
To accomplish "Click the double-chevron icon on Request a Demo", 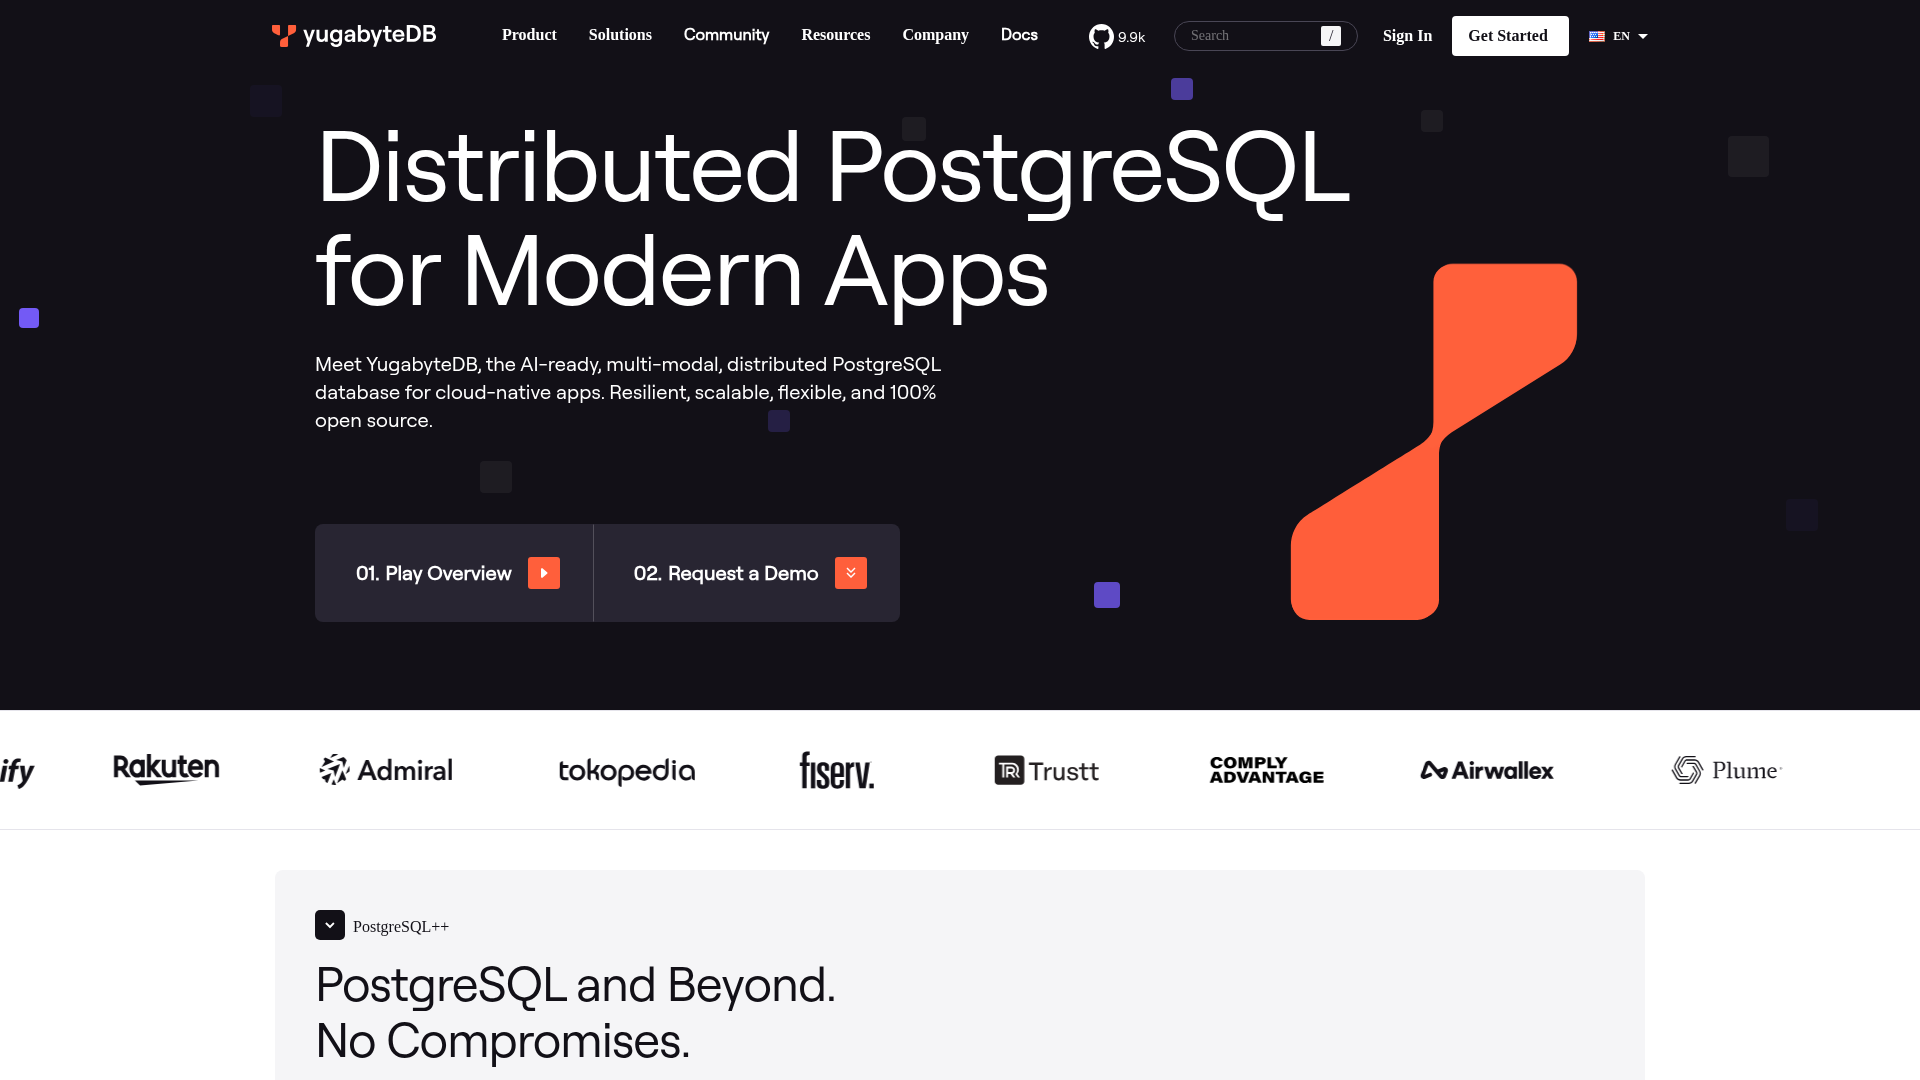I will [x=850, y=573].
